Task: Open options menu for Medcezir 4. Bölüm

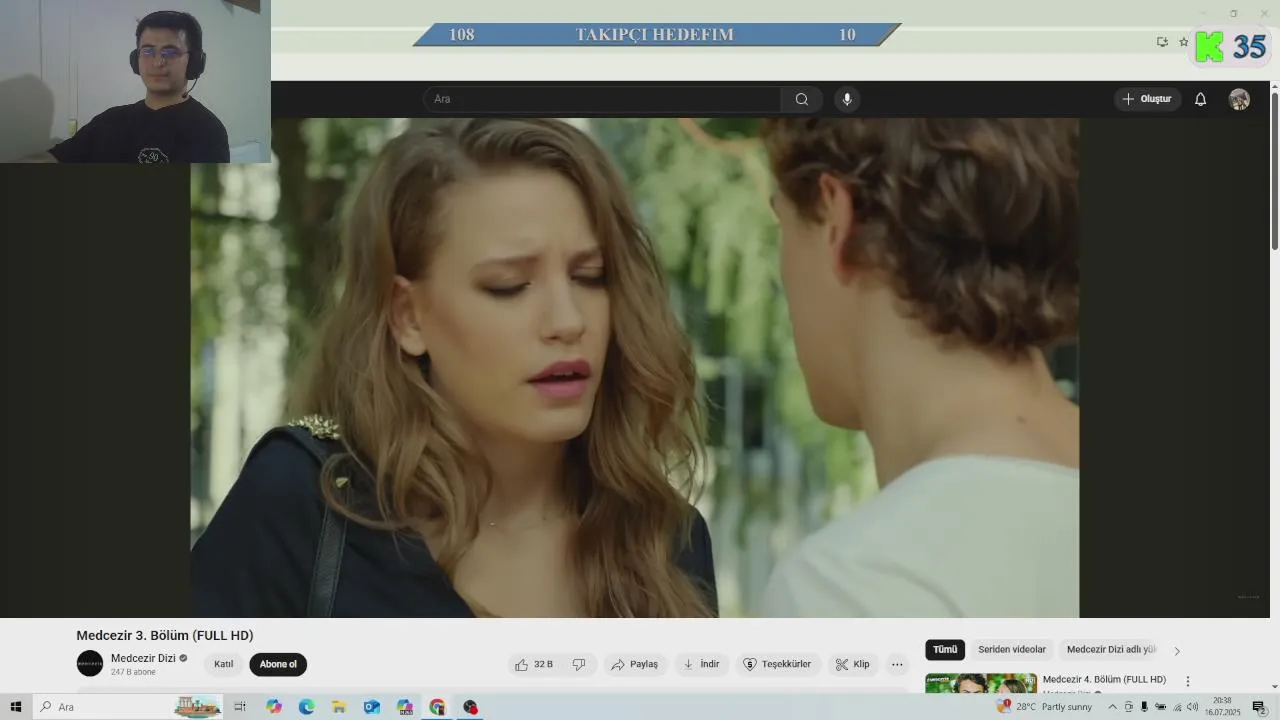Action: pyautogui.click(x=1188, y=681)
